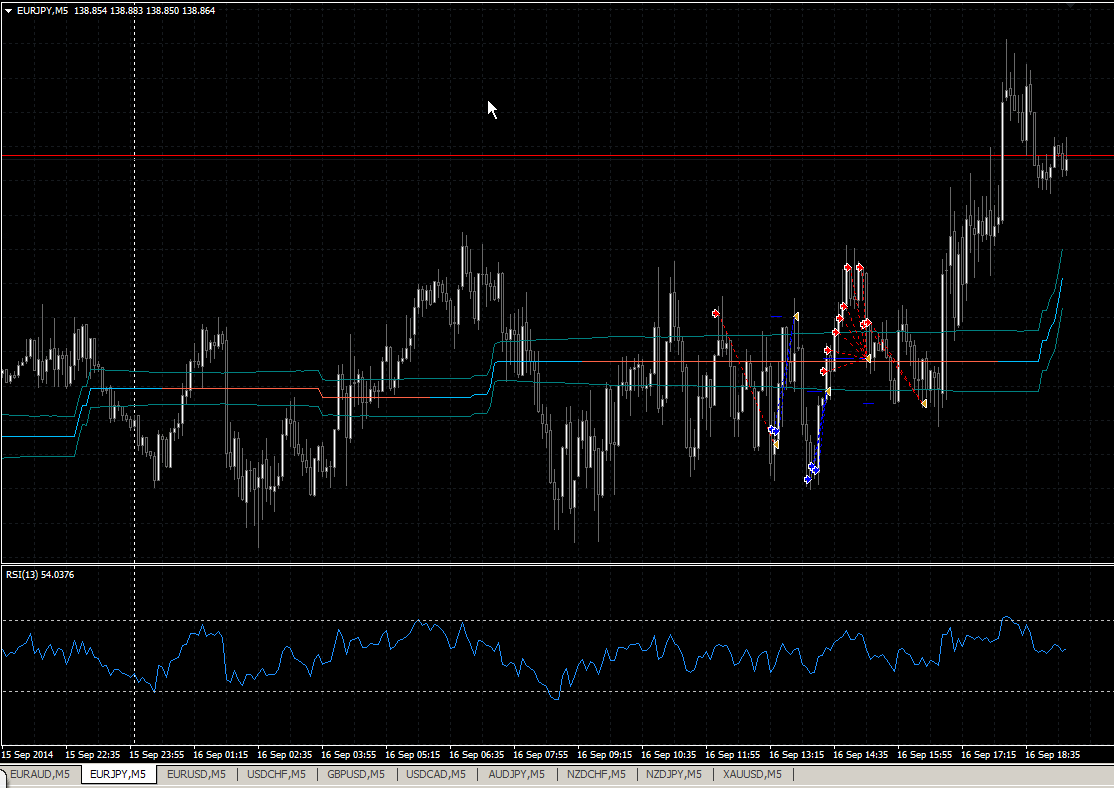This screenshot has height=788, width=1114.
Task: Click the triangle arrow beside EURJPY,M5 title
Action: (9, 11)
